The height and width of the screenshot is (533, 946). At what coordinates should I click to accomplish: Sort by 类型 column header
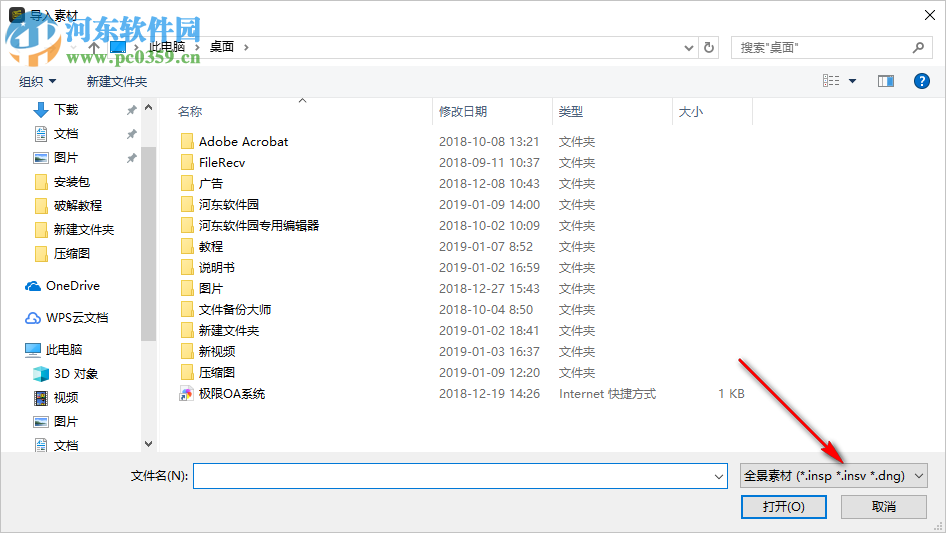[571, 112]
